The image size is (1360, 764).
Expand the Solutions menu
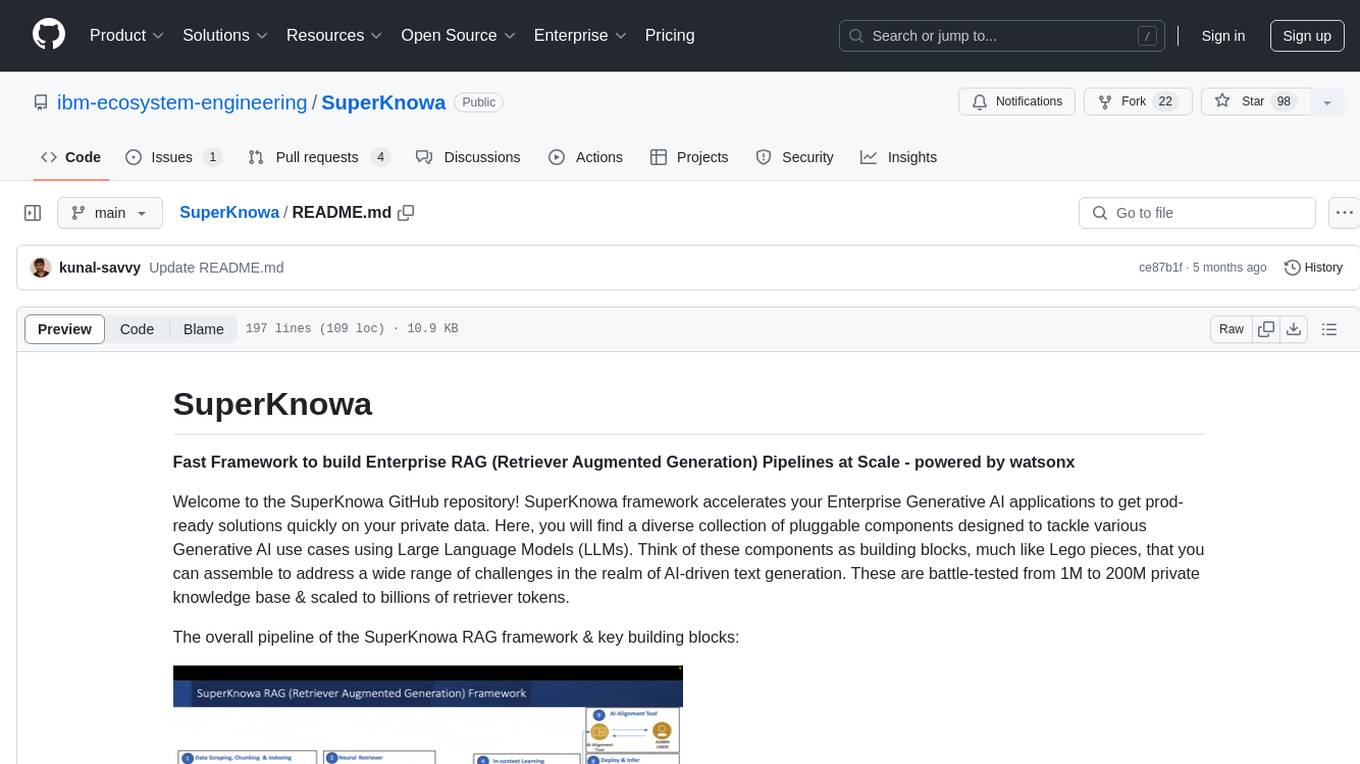(x=225, y=35)
